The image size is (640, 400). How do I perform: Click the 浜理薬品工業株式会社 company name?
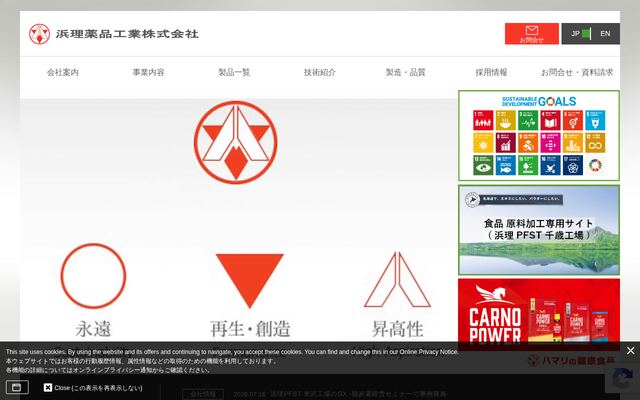click(x=127, y=34)
